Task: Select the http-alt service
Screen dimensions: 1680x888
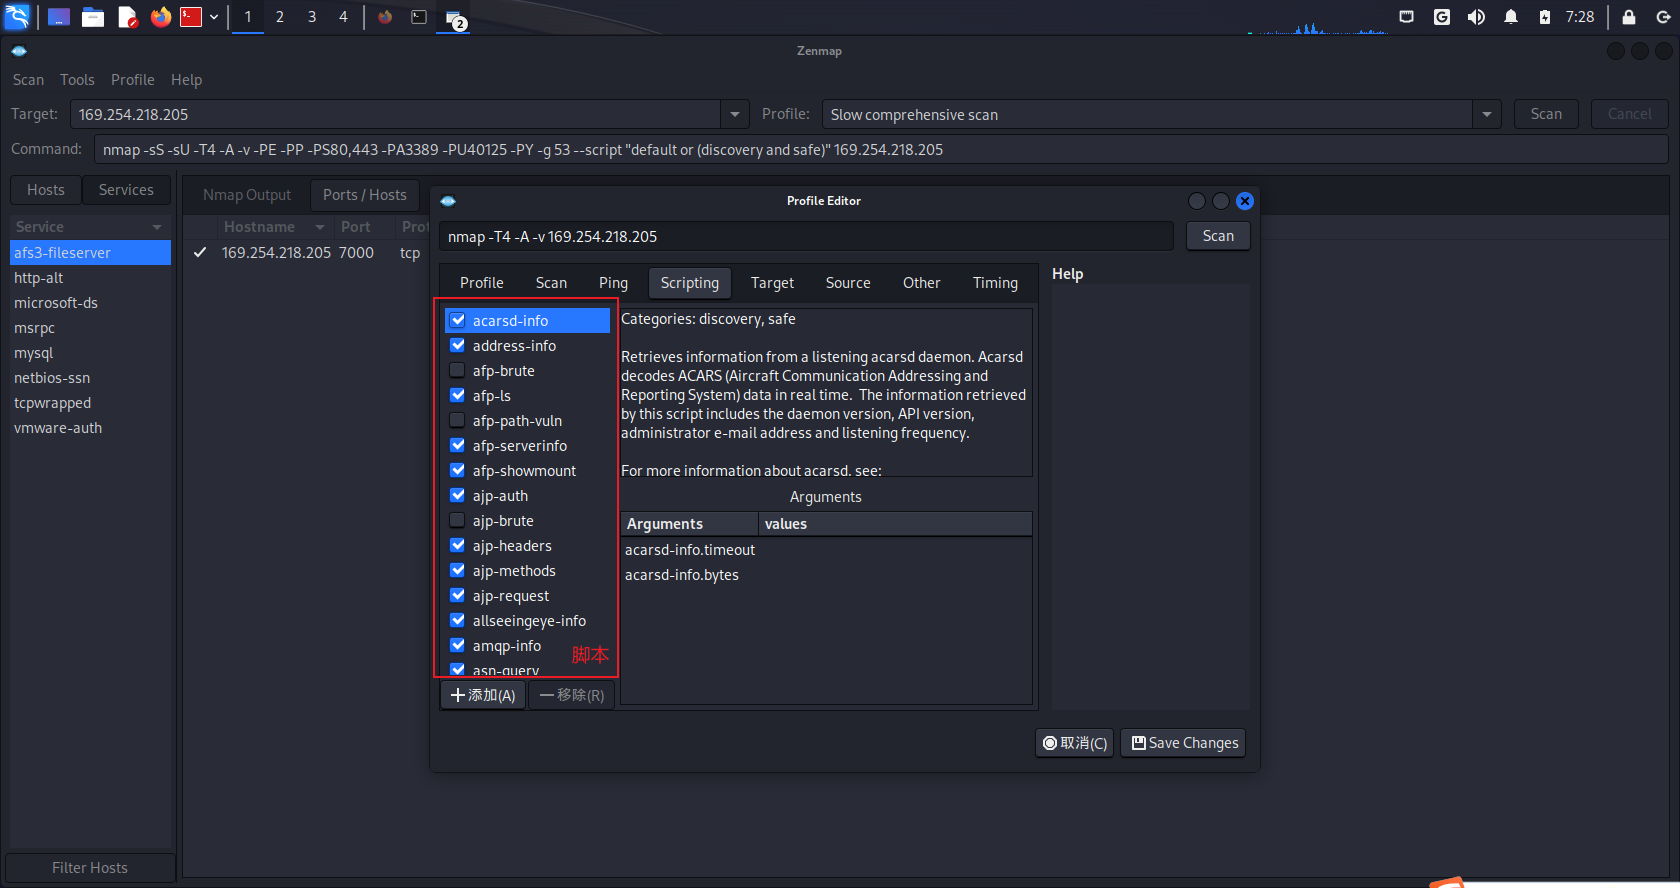Action: coord(90,278)
